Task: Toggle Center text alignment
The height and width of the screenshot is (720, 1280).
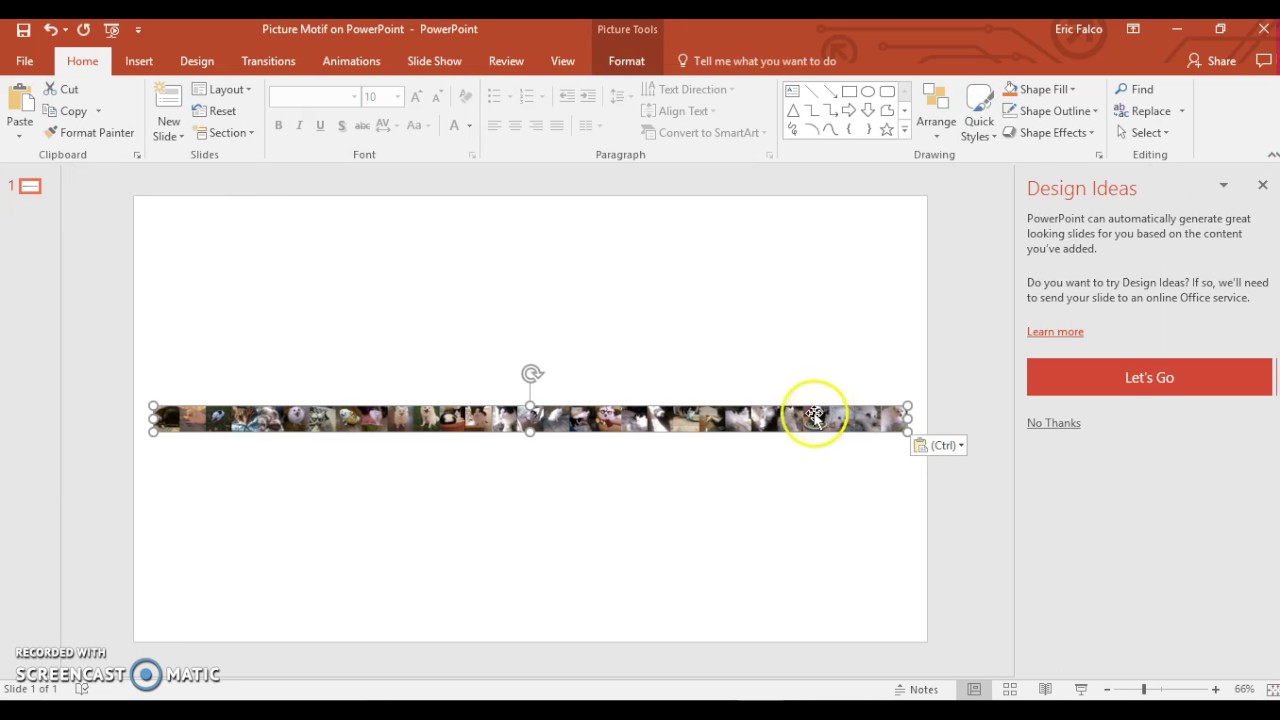Action: tap(515, 126)
